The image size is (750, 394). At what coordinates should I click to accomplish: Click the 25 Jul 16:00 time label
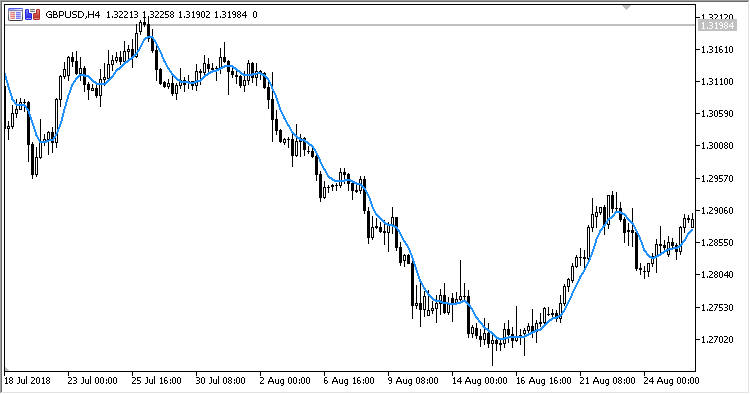coord(156,381)
